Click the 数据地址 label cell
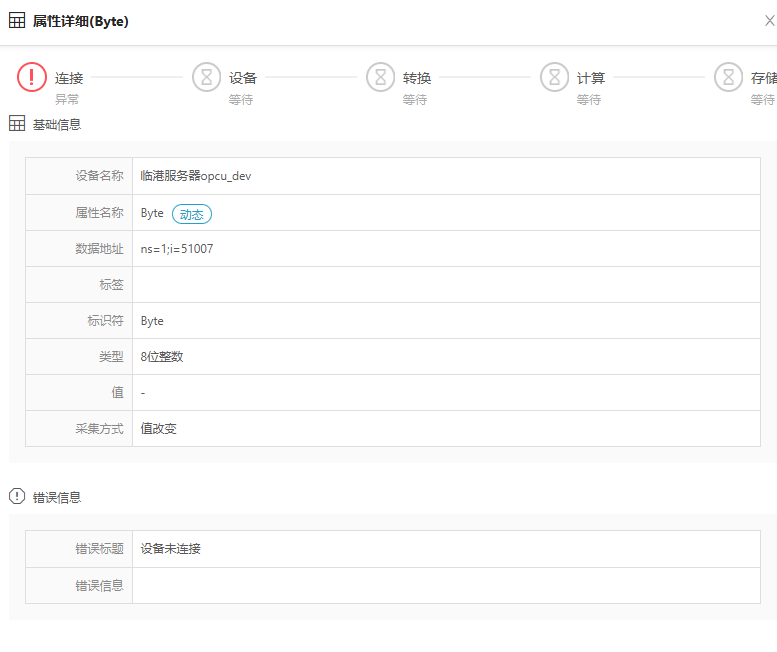Screen dimensions: 777x652 79,249
